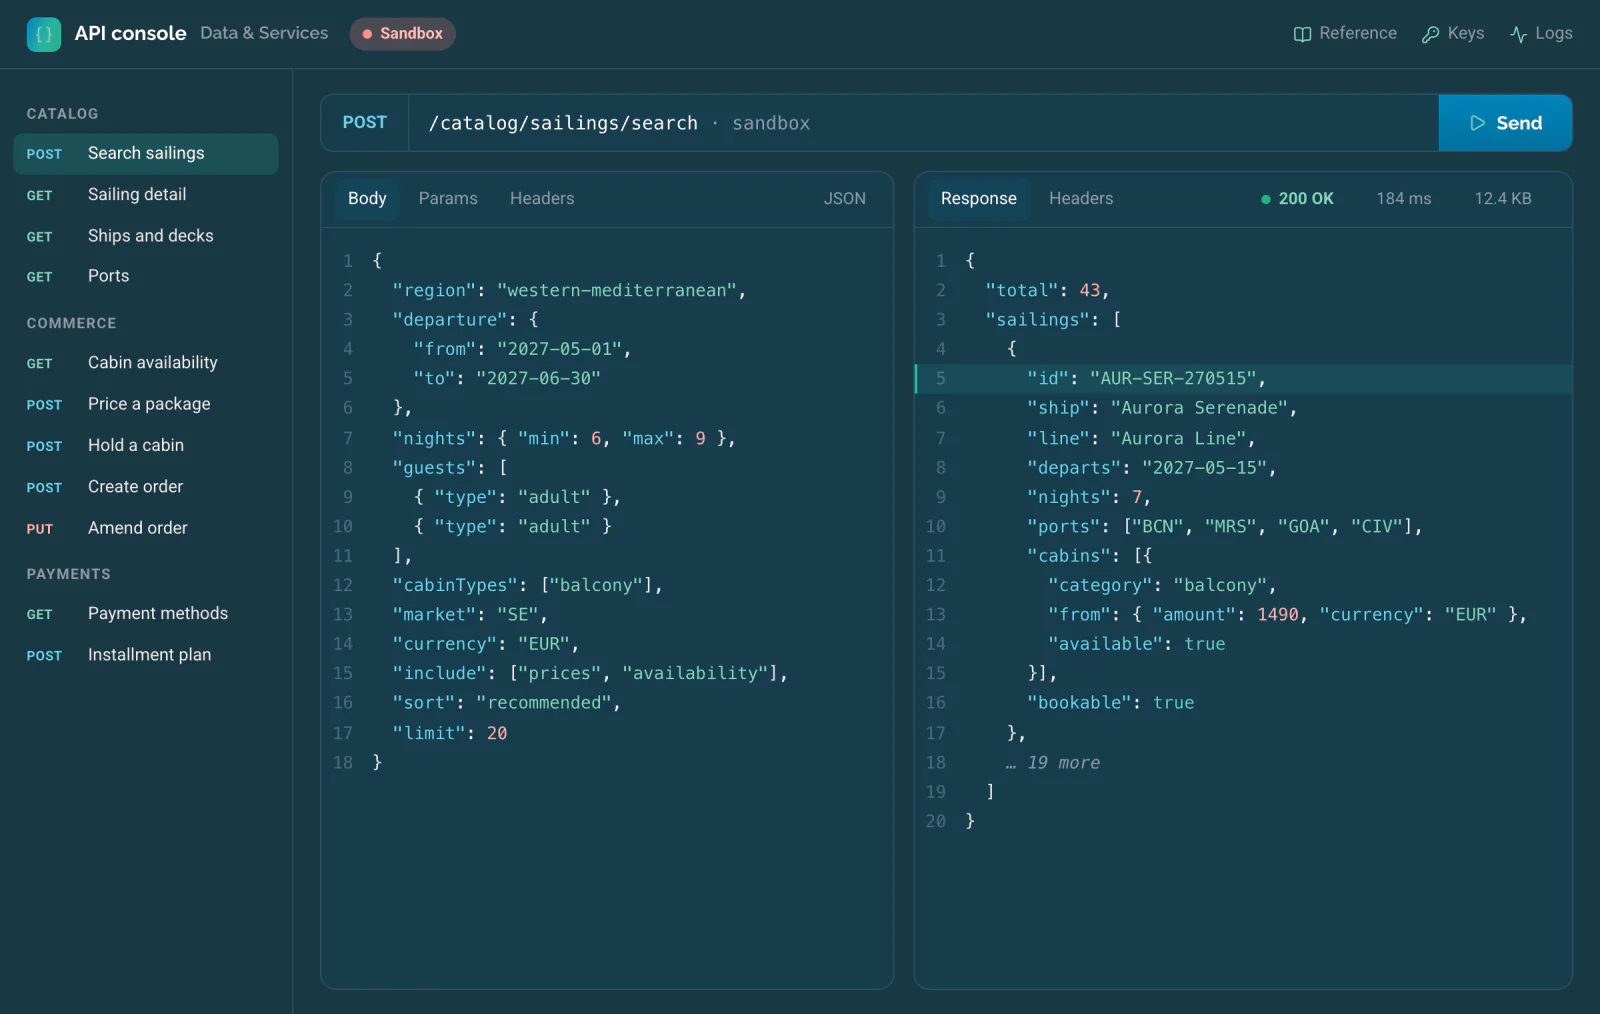This screenshot has height=1014, width=1600.
Task: Open the Reference link
Action: [1345, 33]
